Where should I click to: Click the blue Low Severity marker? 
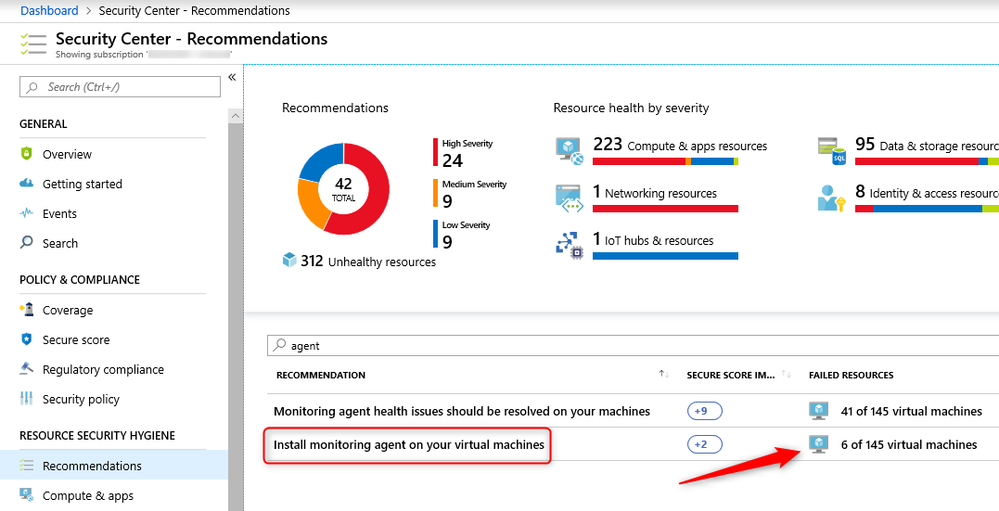click(x=436, y=234)
